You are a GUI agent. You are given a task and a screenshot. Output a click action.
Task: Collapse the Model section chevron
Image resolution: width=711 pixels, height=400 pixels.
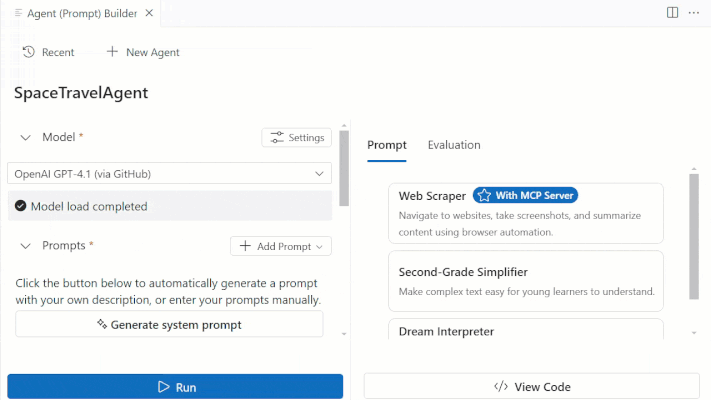[x=25, y=137]
